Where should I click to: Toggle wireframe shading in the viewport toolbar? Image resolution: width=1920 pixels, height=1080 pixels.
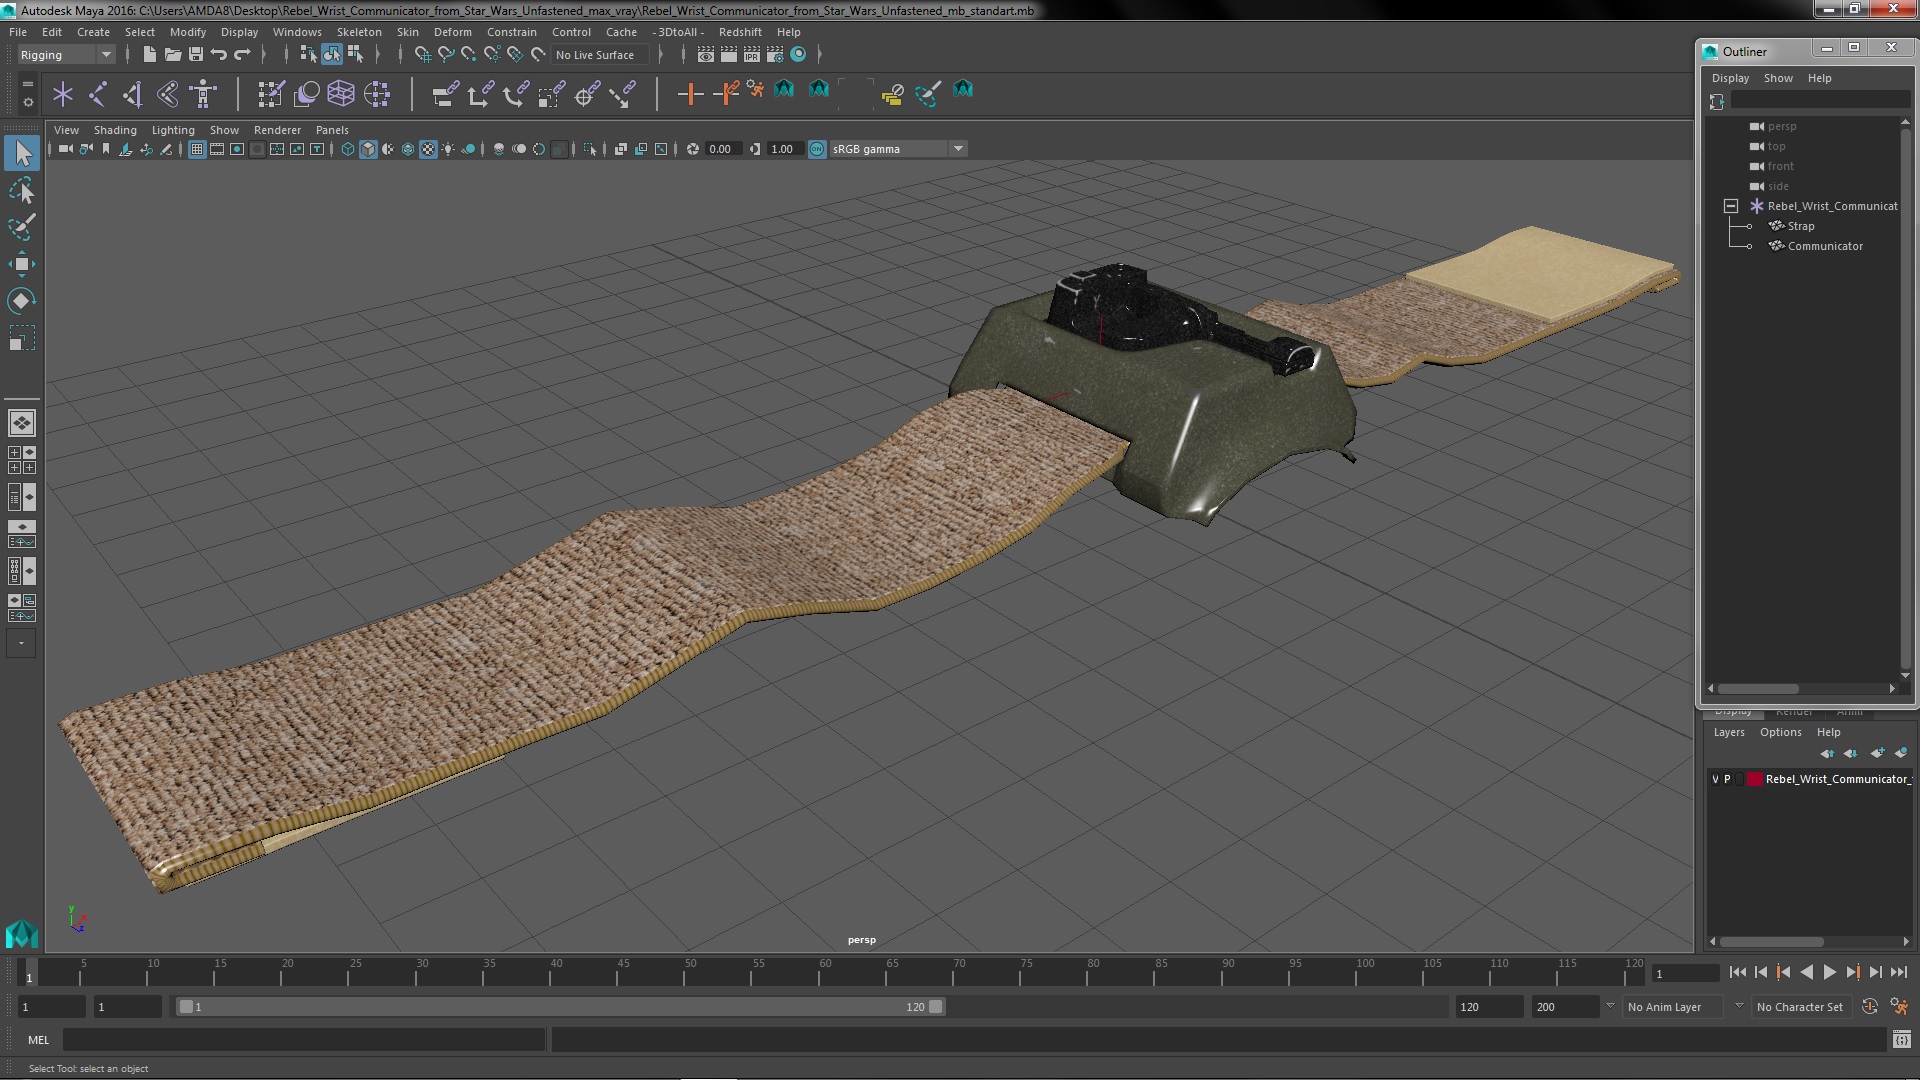tap(348, 149)
